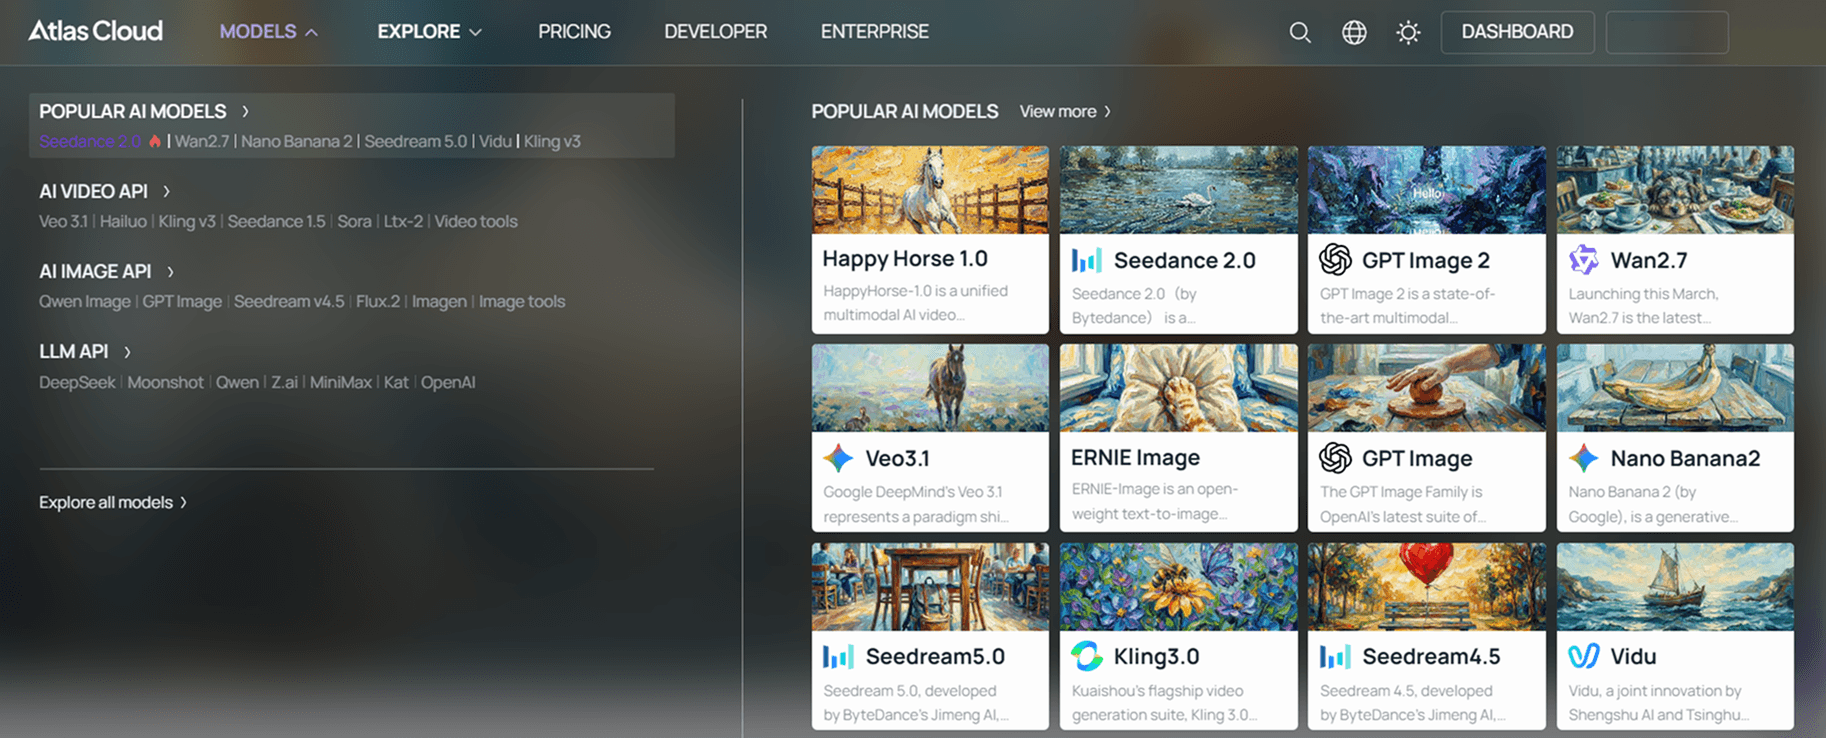Click 'Google DeepMind's Veo 3.1' description text
The image size is (1826, 738).
pyautogui.click(x=916, y=504)
